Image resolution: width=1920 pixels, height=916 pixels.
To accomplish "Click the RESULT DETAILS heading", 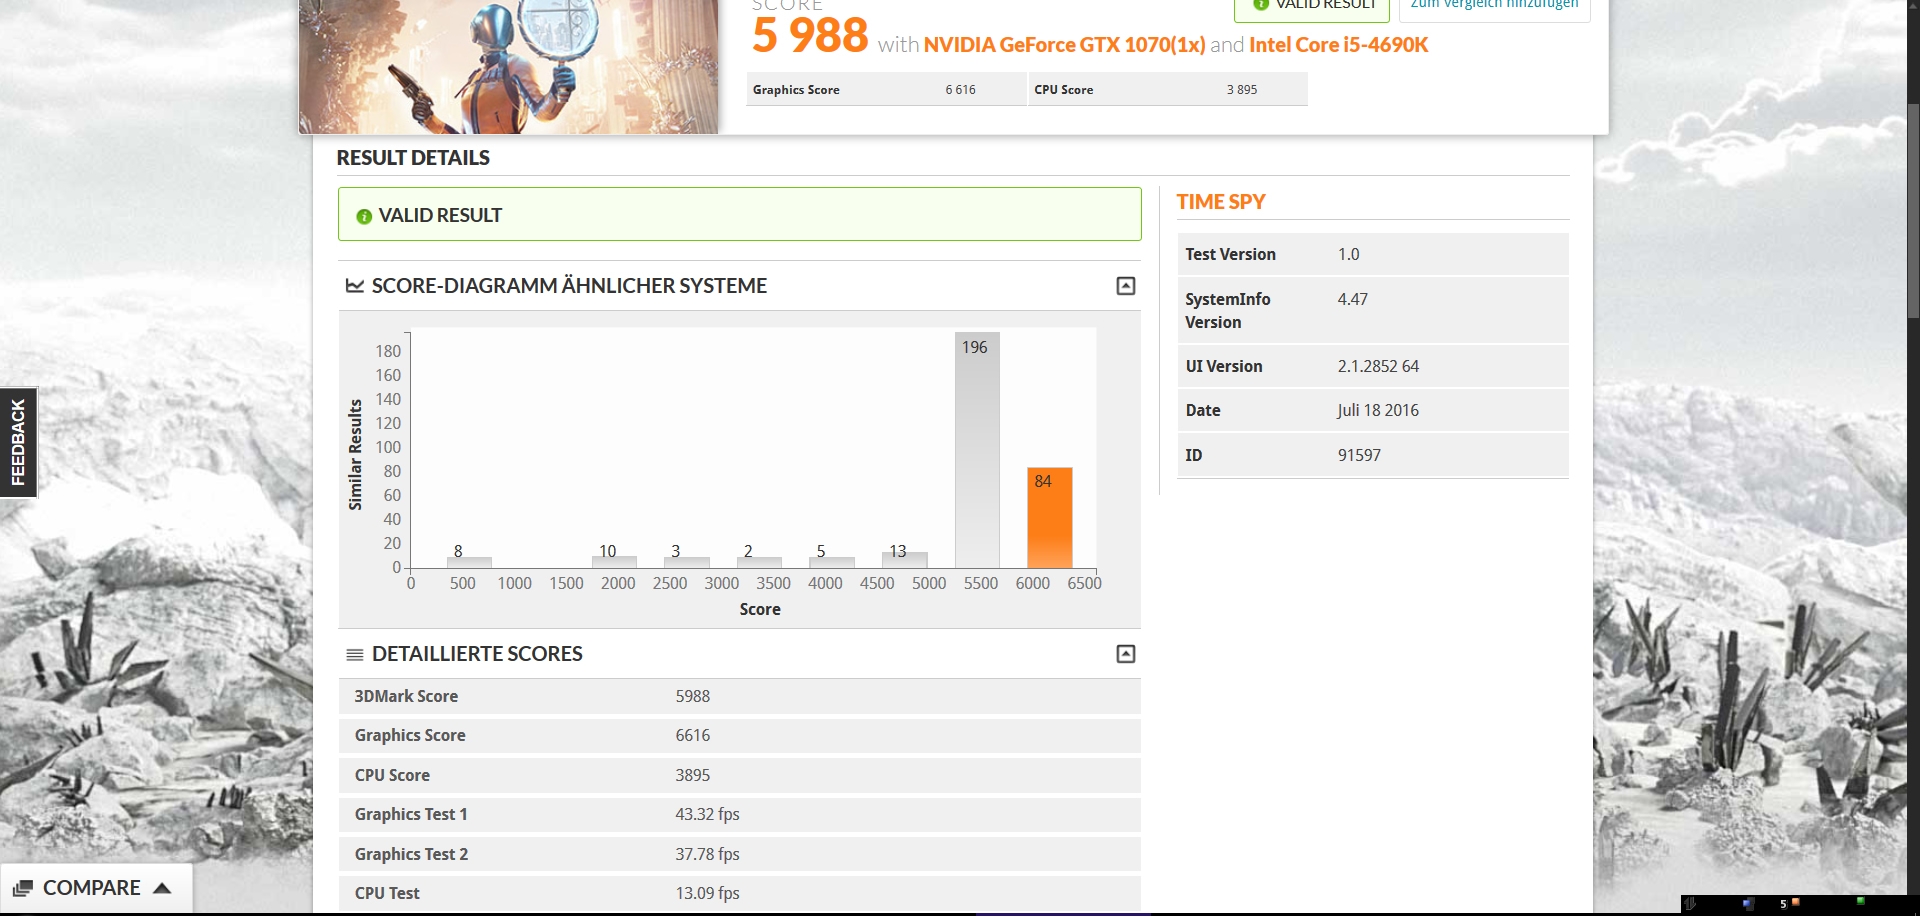I will click(x=413, y=158).
